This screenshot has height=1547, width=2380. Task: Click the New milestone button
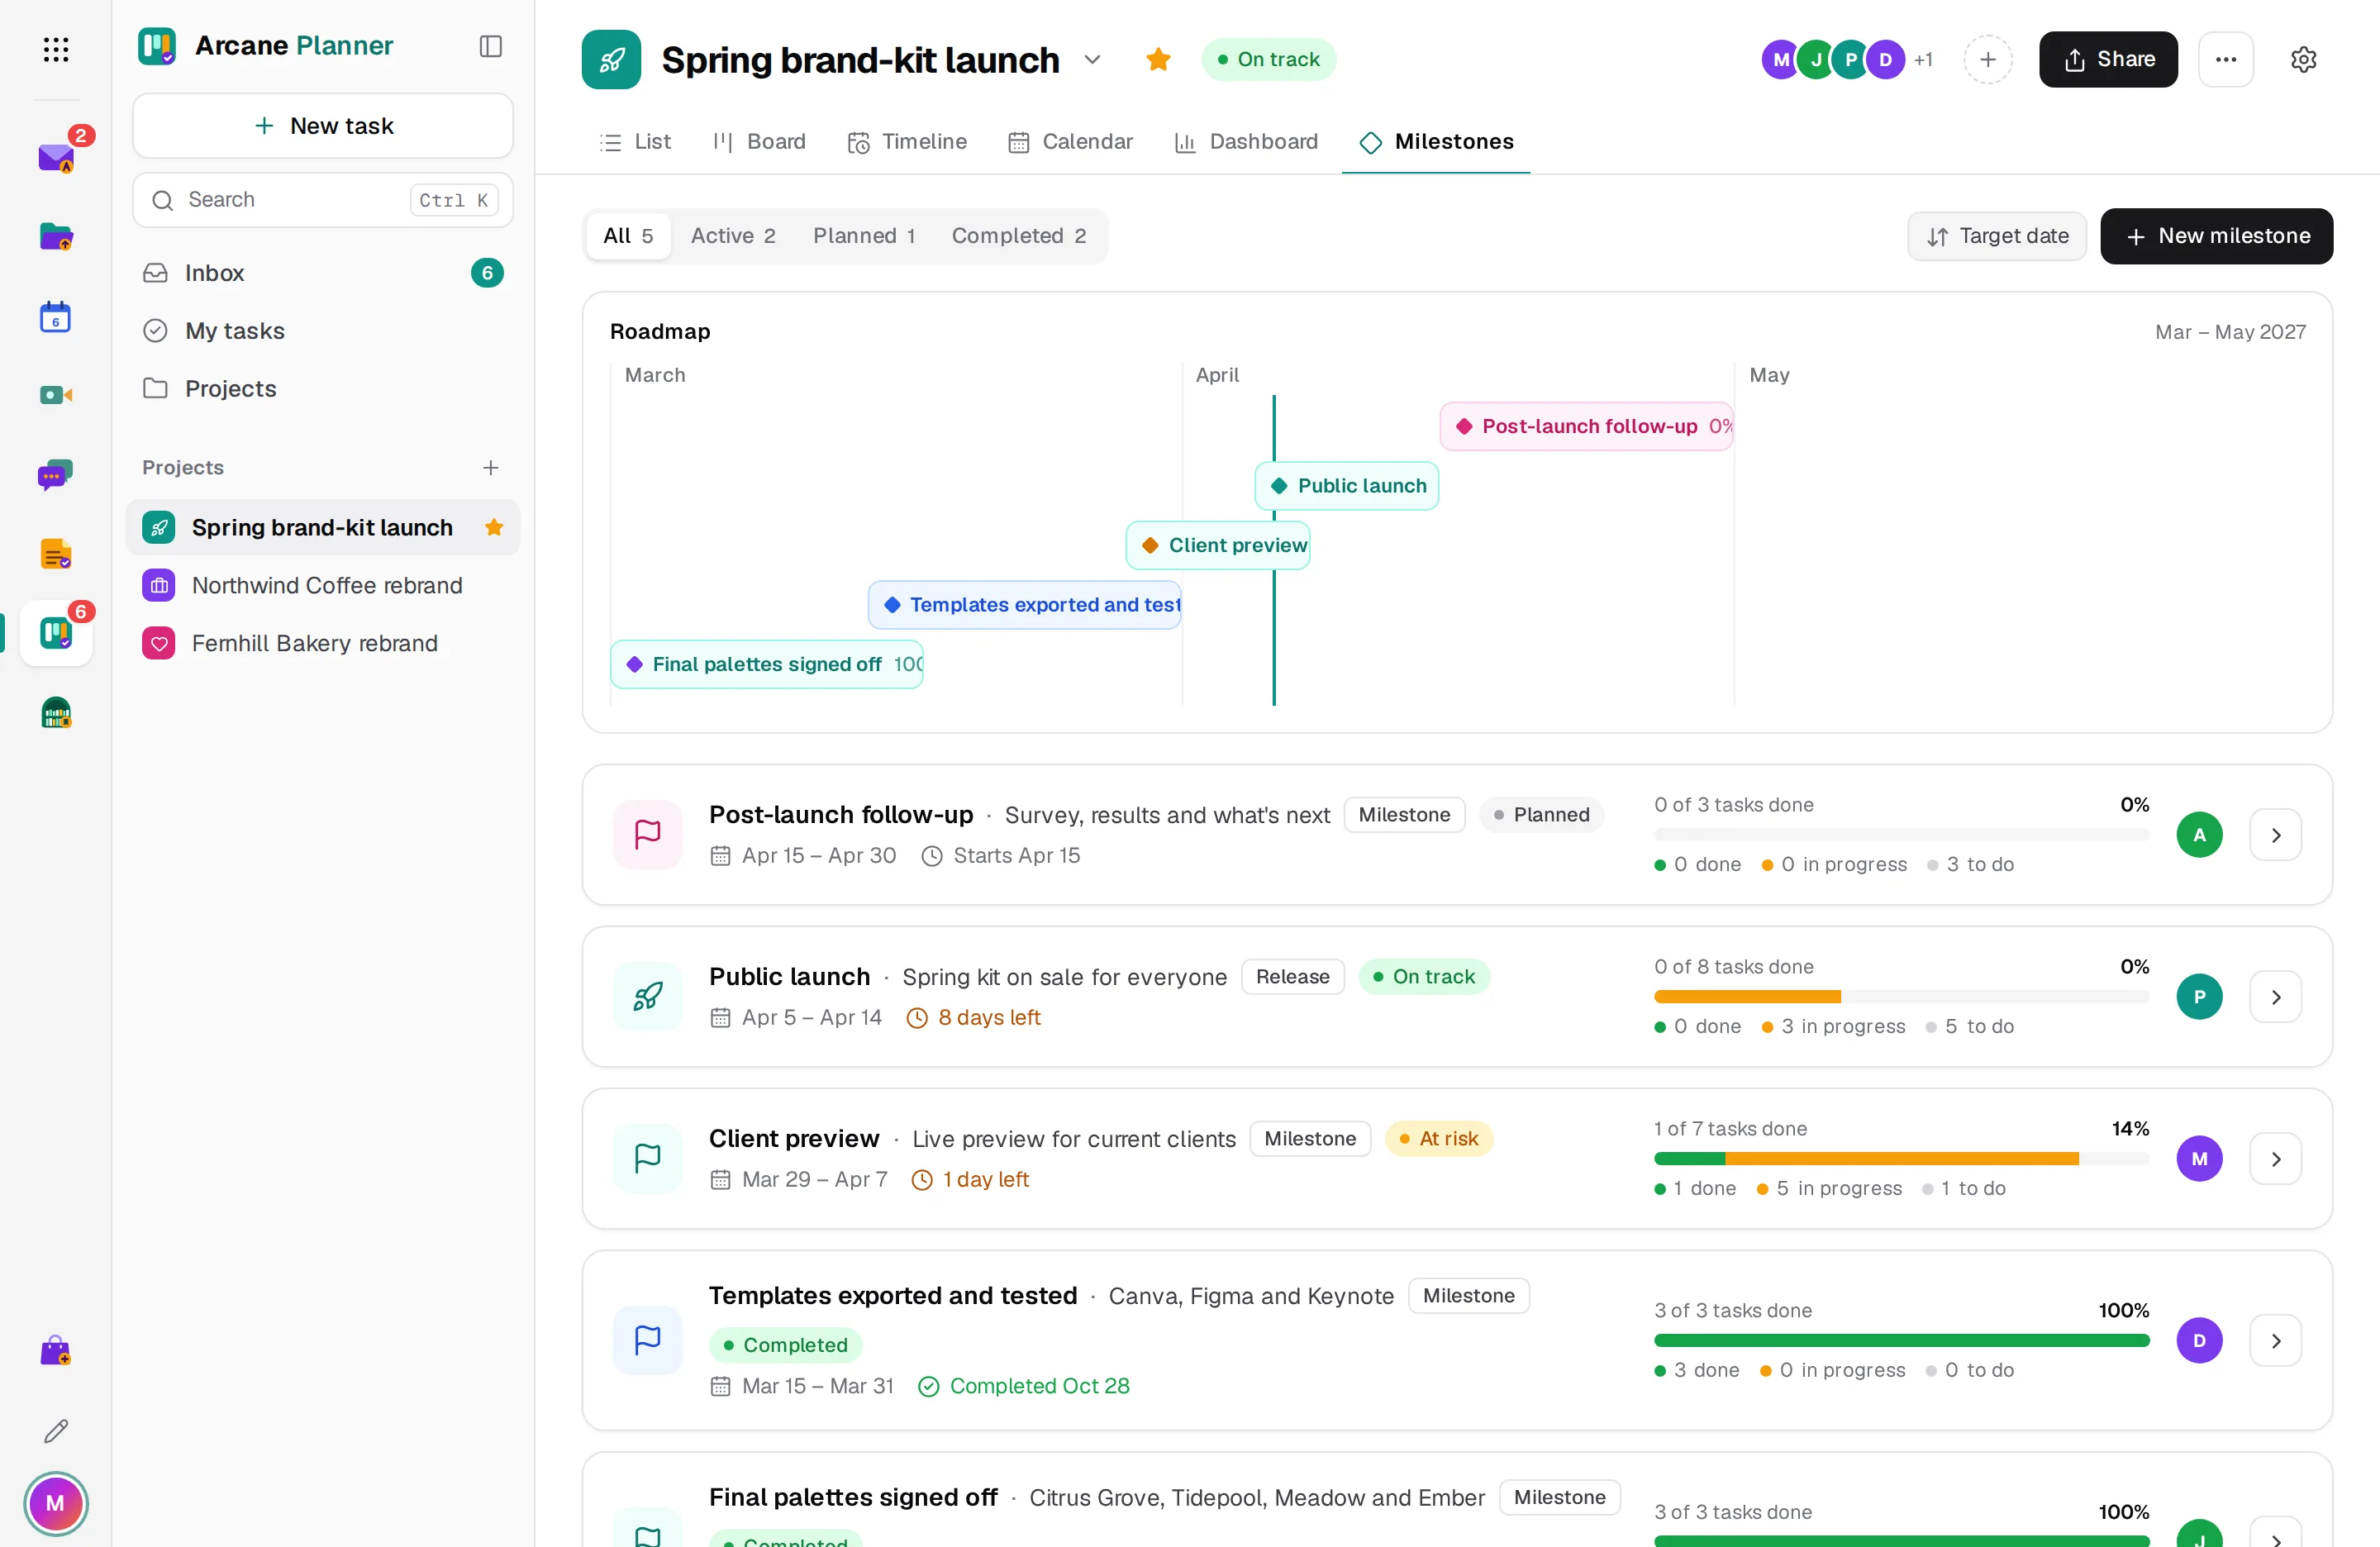point(2216,236)
